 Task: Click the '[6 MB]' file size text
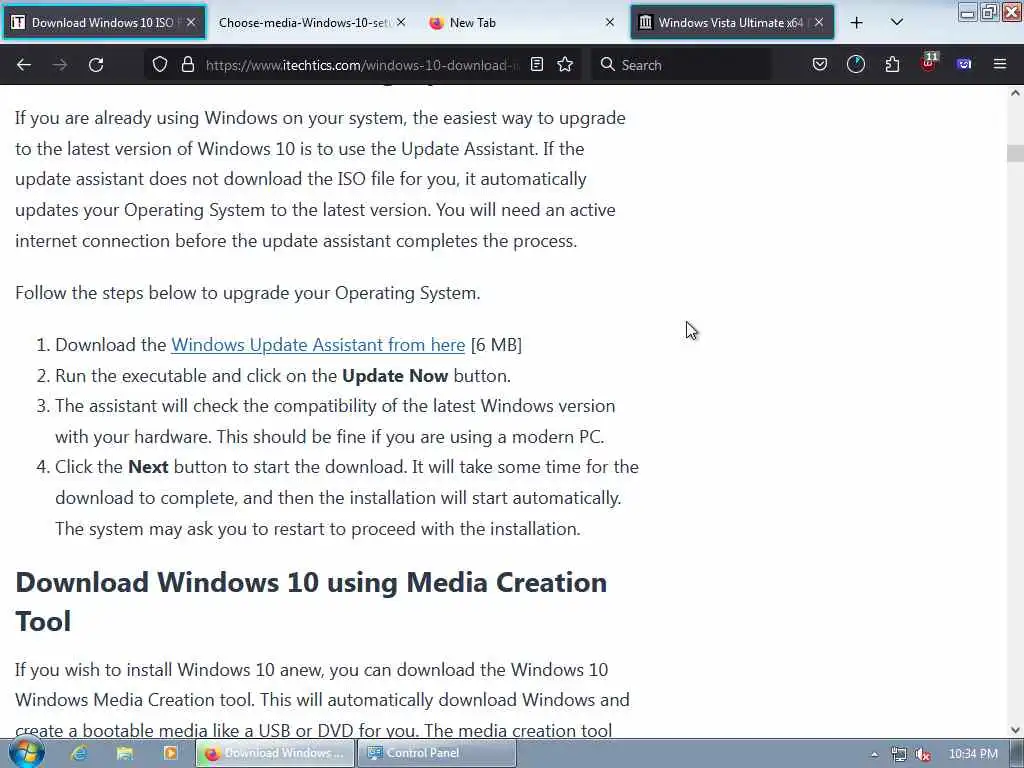[x=496, y=345]
